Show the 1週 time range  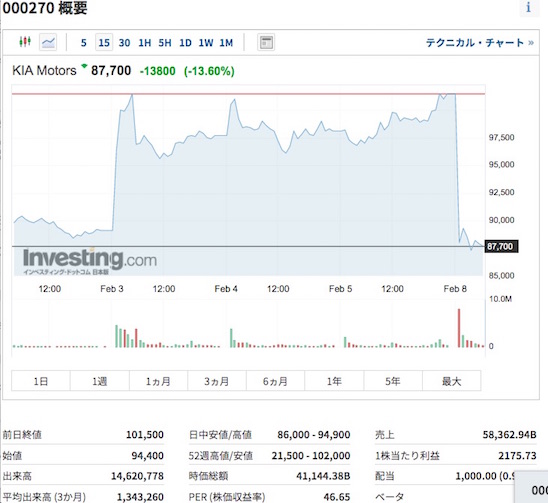tap(100, 381)
